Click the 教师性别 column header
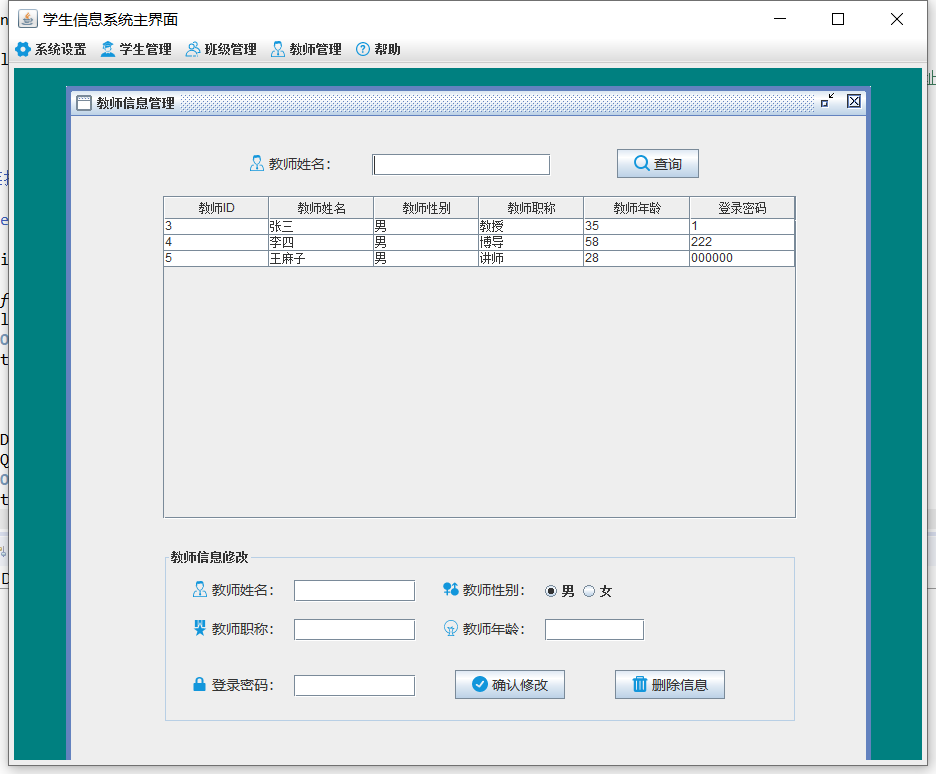This screenshot has height=774, width=936. [x=426, y=208]
